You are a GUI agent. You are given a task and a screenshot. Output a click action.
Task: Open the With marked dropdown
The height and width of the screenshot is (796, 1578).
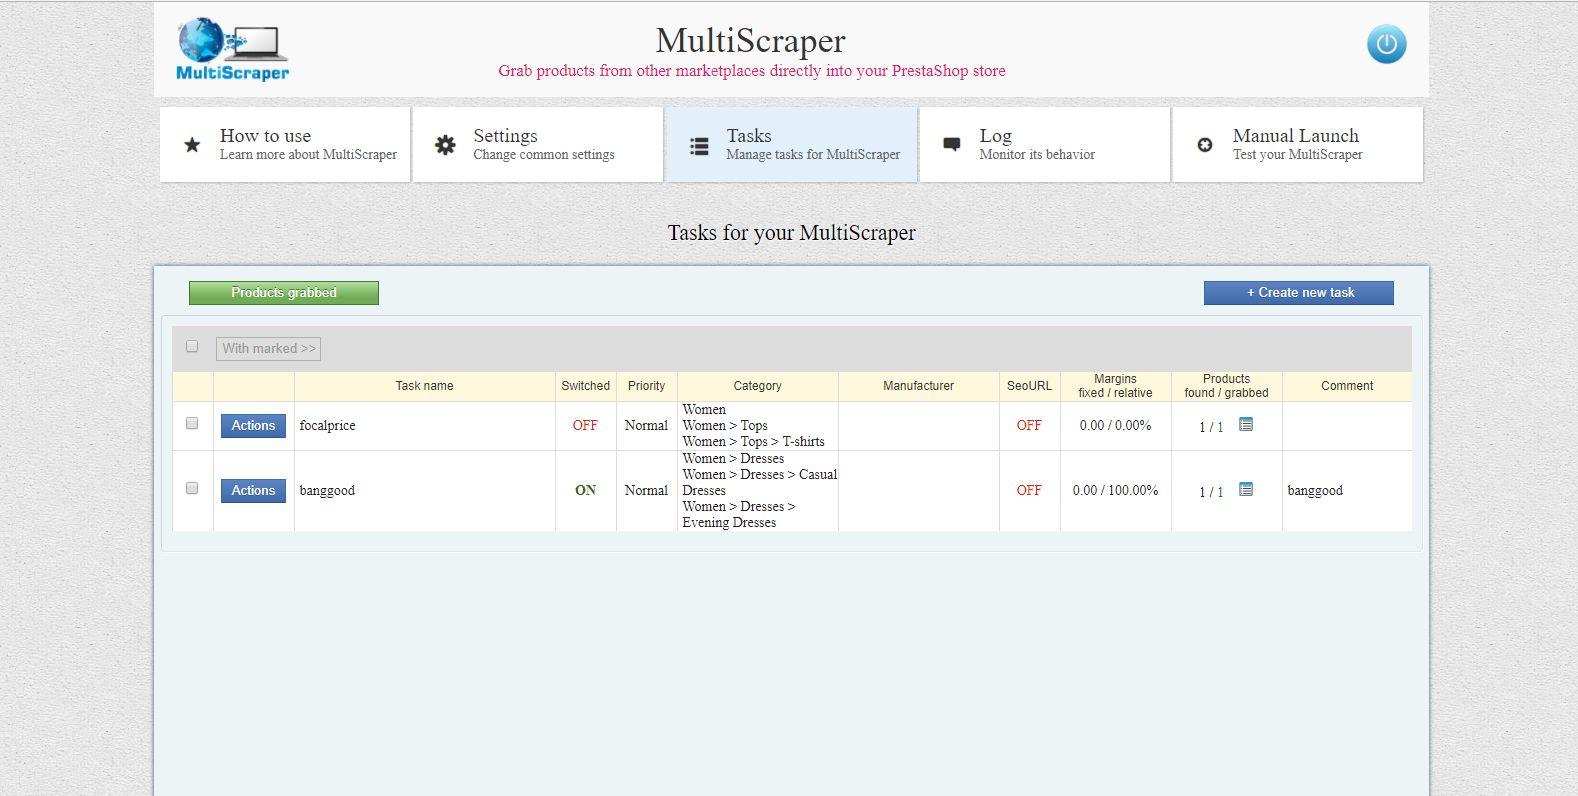[268, 348]
